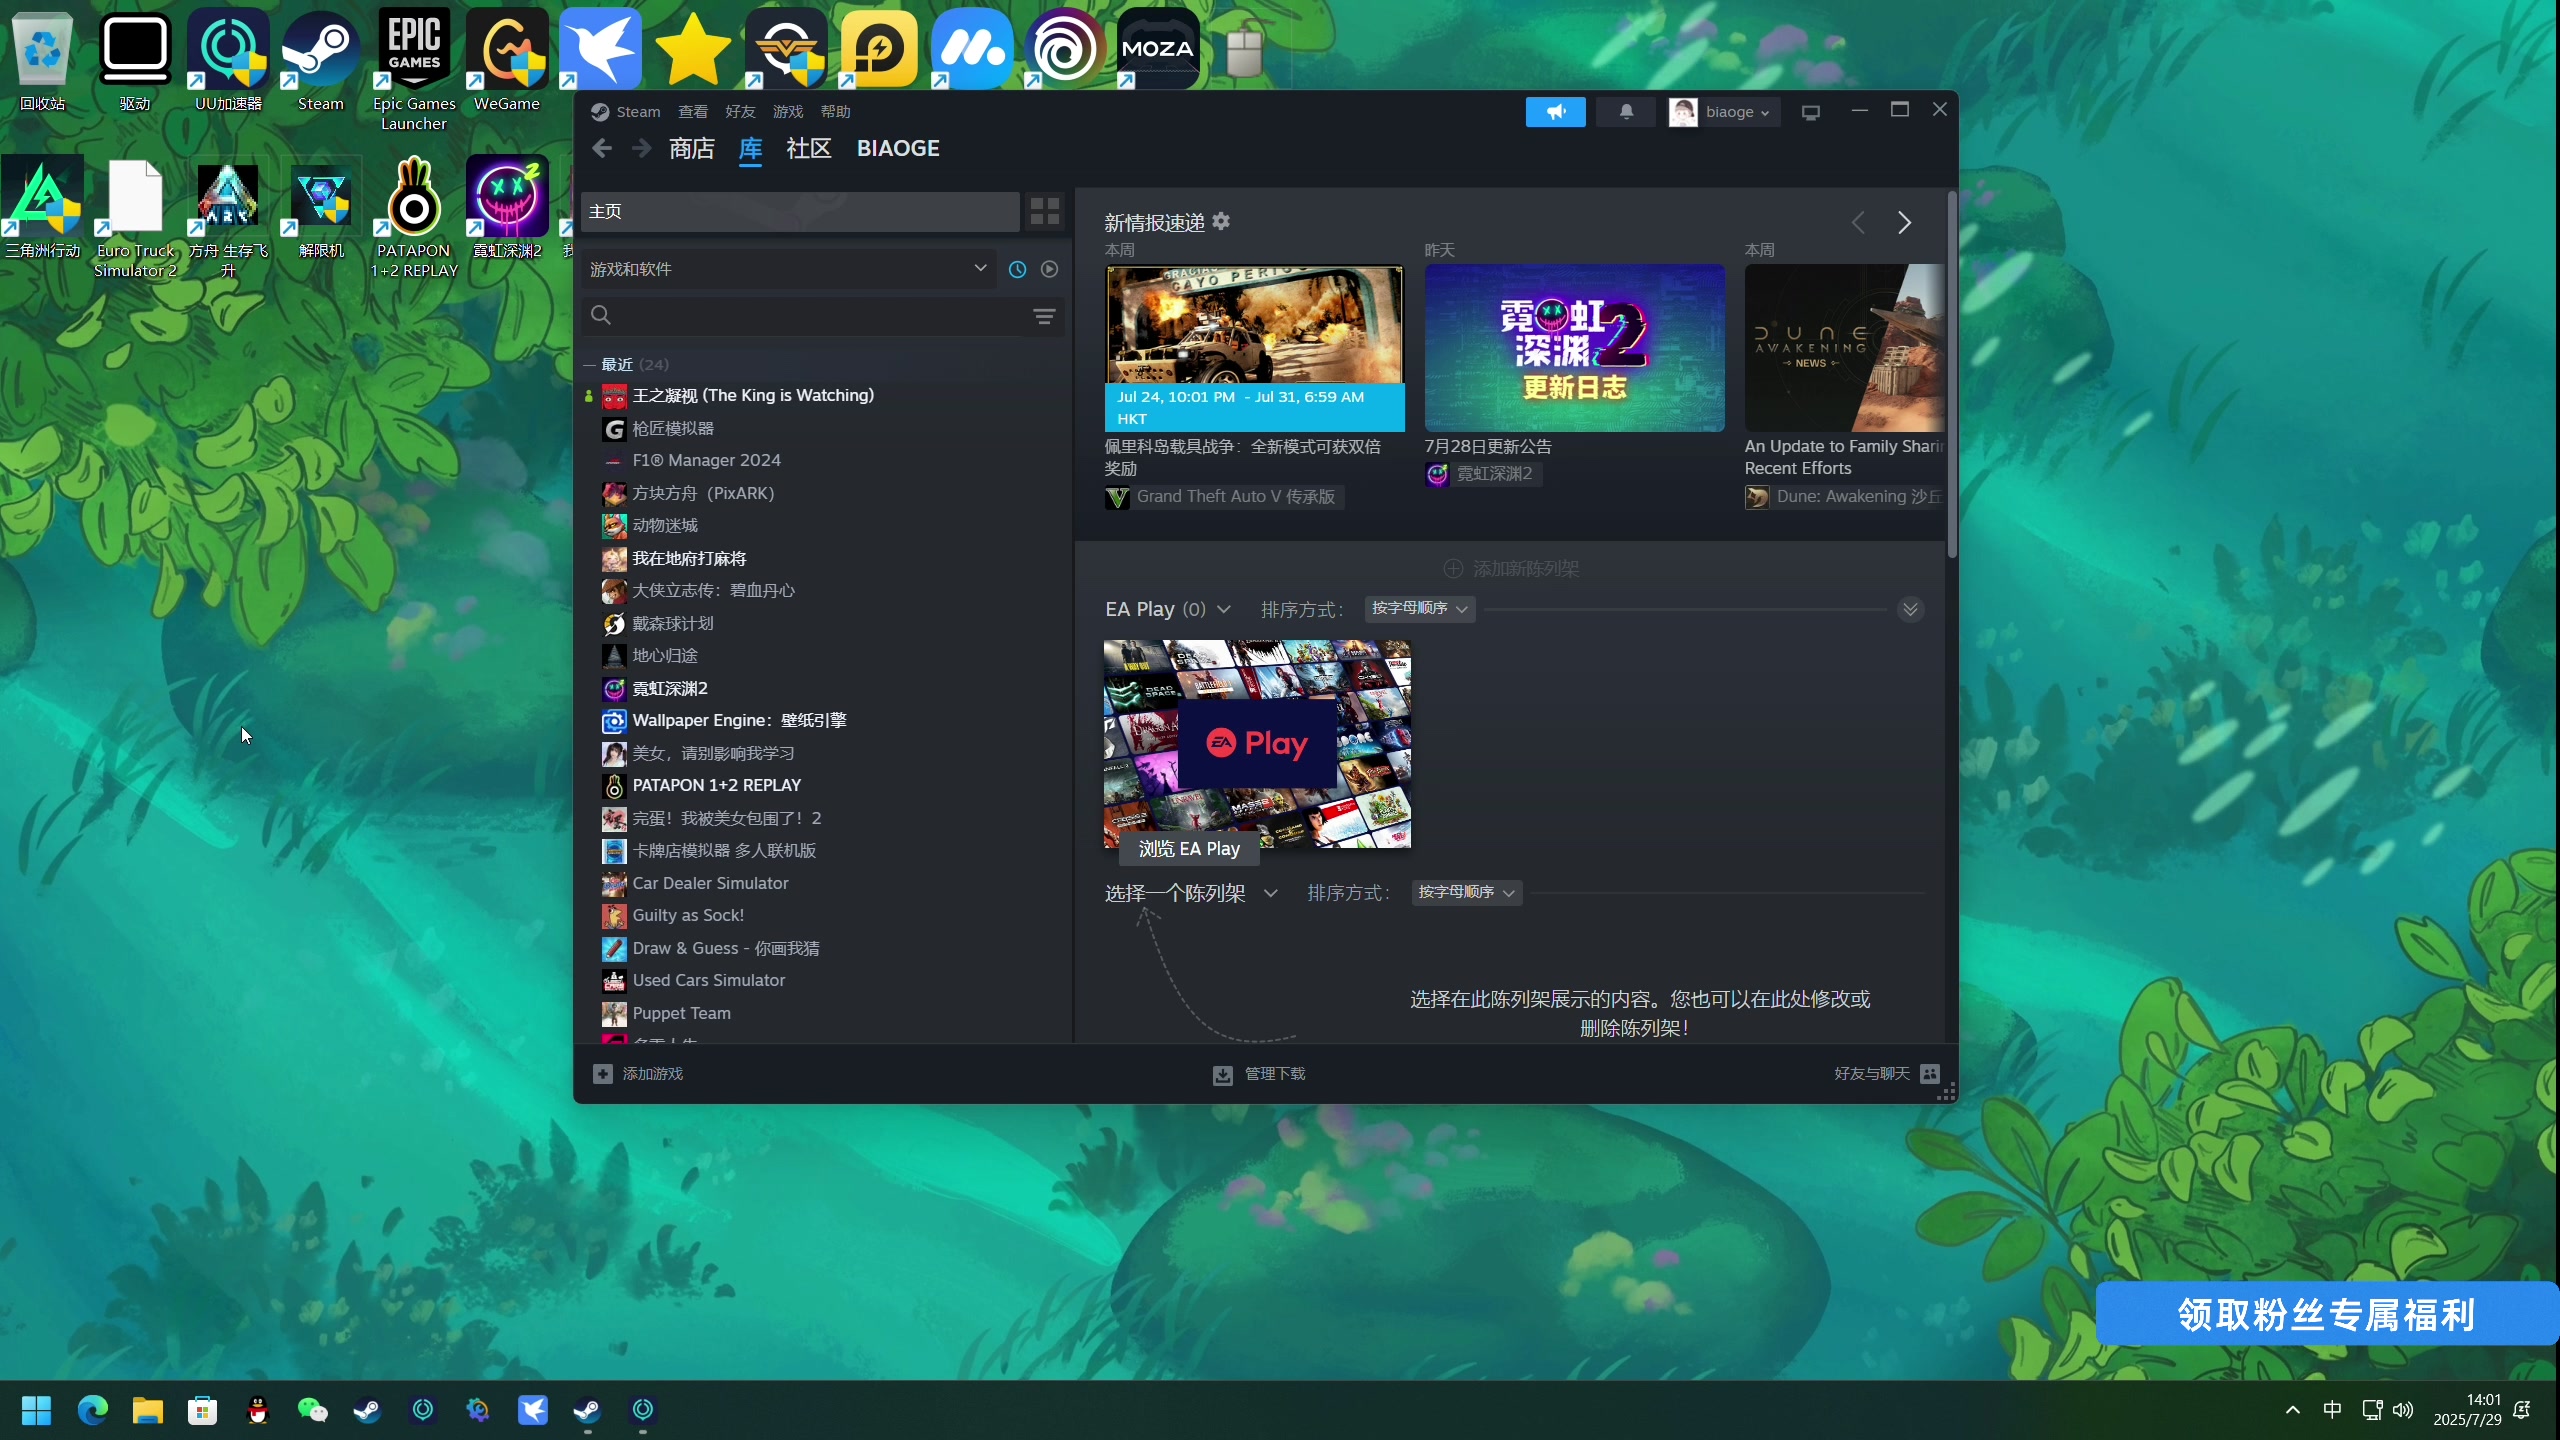Viewport: 2560px width, 1440px height.
Task: Collapse the EA Play shelf
Action: 1910,609
